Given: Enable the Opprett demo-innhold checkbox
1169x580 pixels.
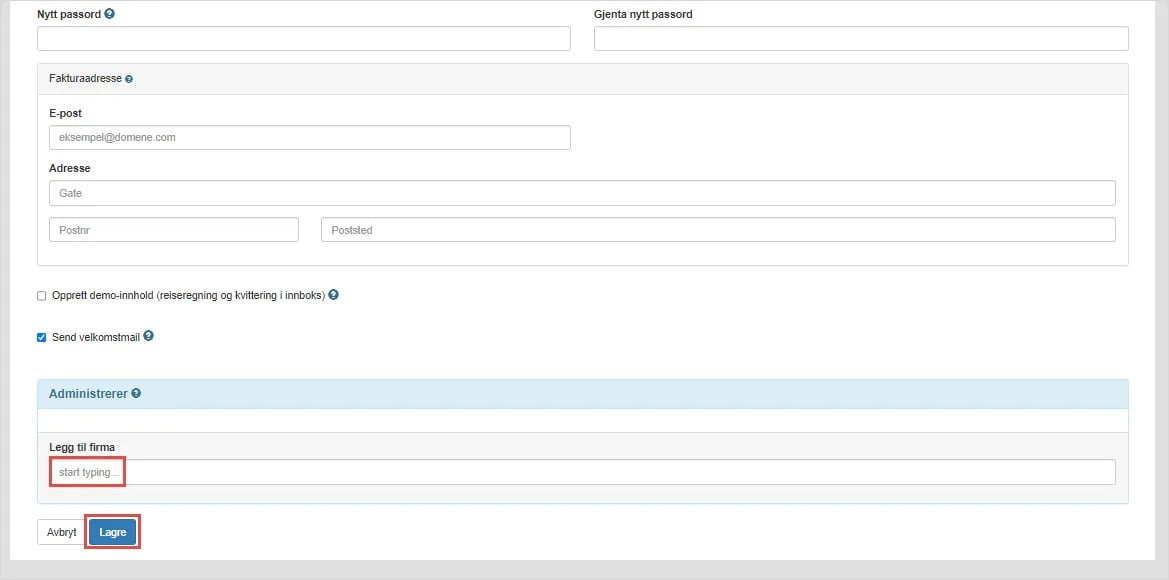Looking at the screenshot, I should tap(42, 296).
